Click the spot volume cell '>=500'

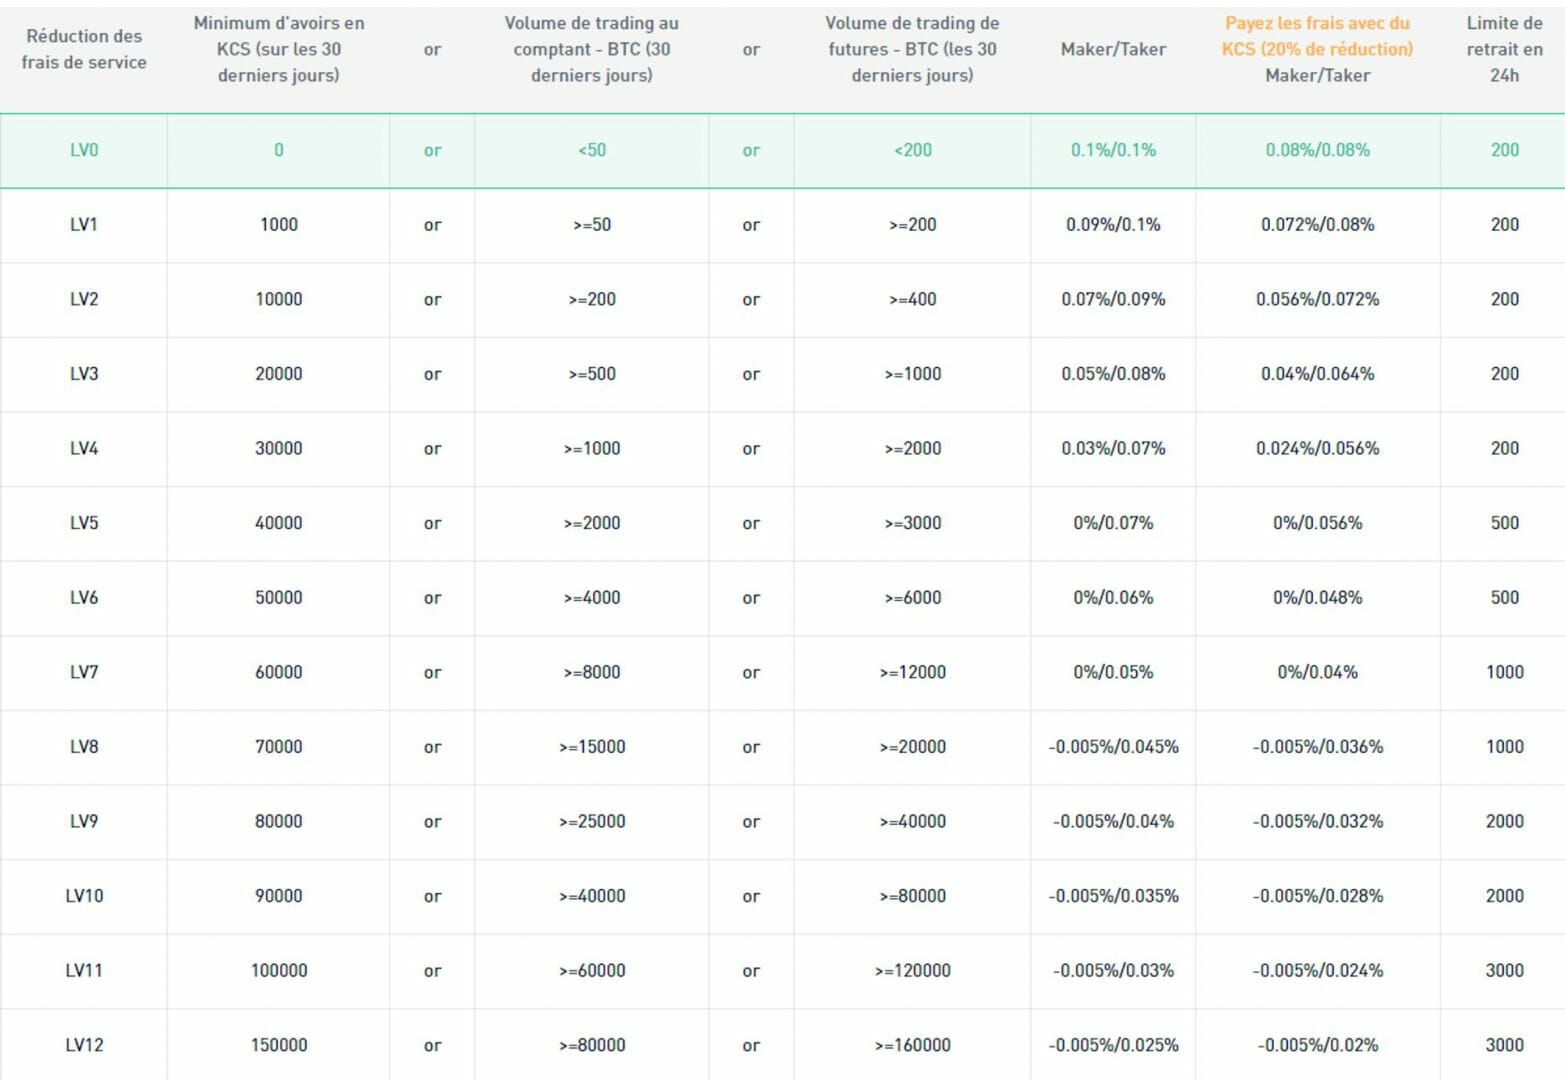click(592, 374)
